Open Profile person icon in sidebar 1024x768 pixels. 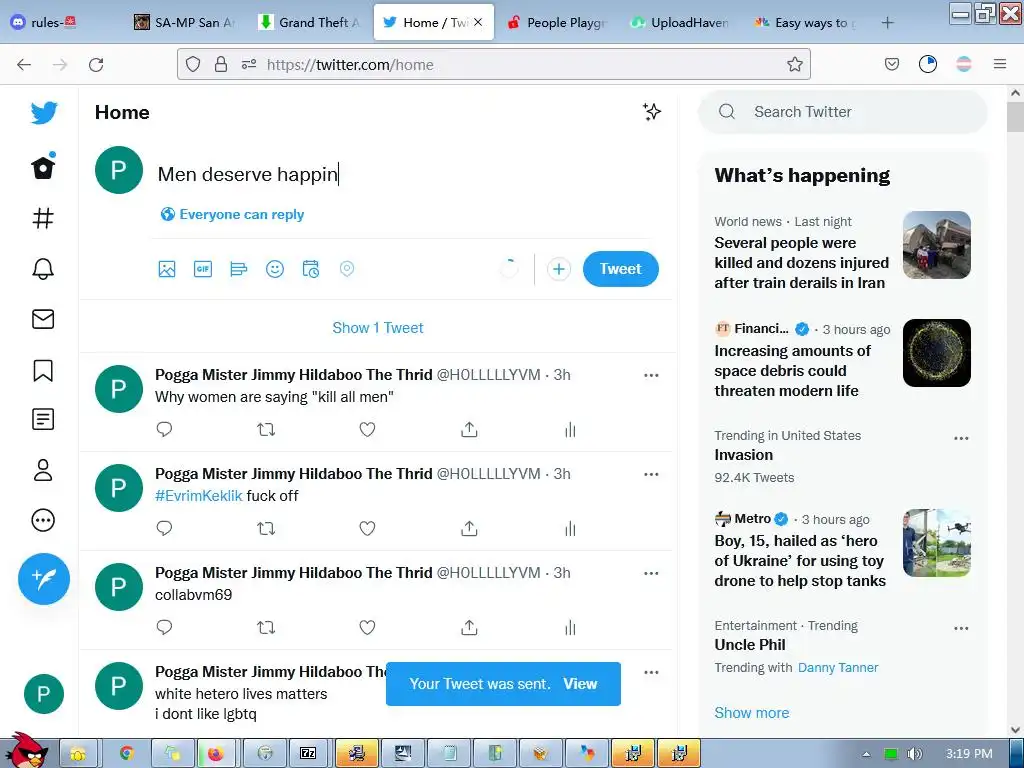coord(43,470)
